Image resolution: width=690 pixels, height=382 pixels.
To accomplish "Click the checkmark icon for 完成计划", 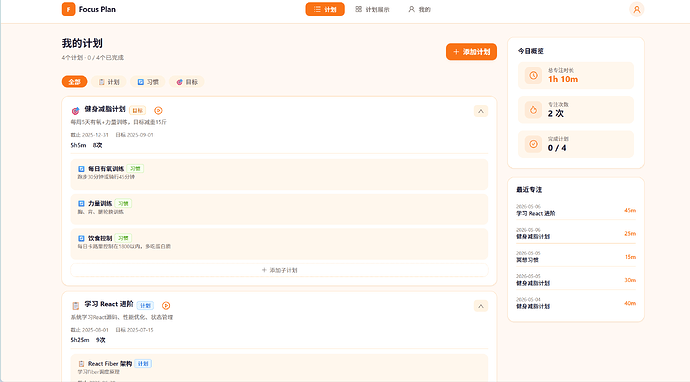I will pos(533,144).
